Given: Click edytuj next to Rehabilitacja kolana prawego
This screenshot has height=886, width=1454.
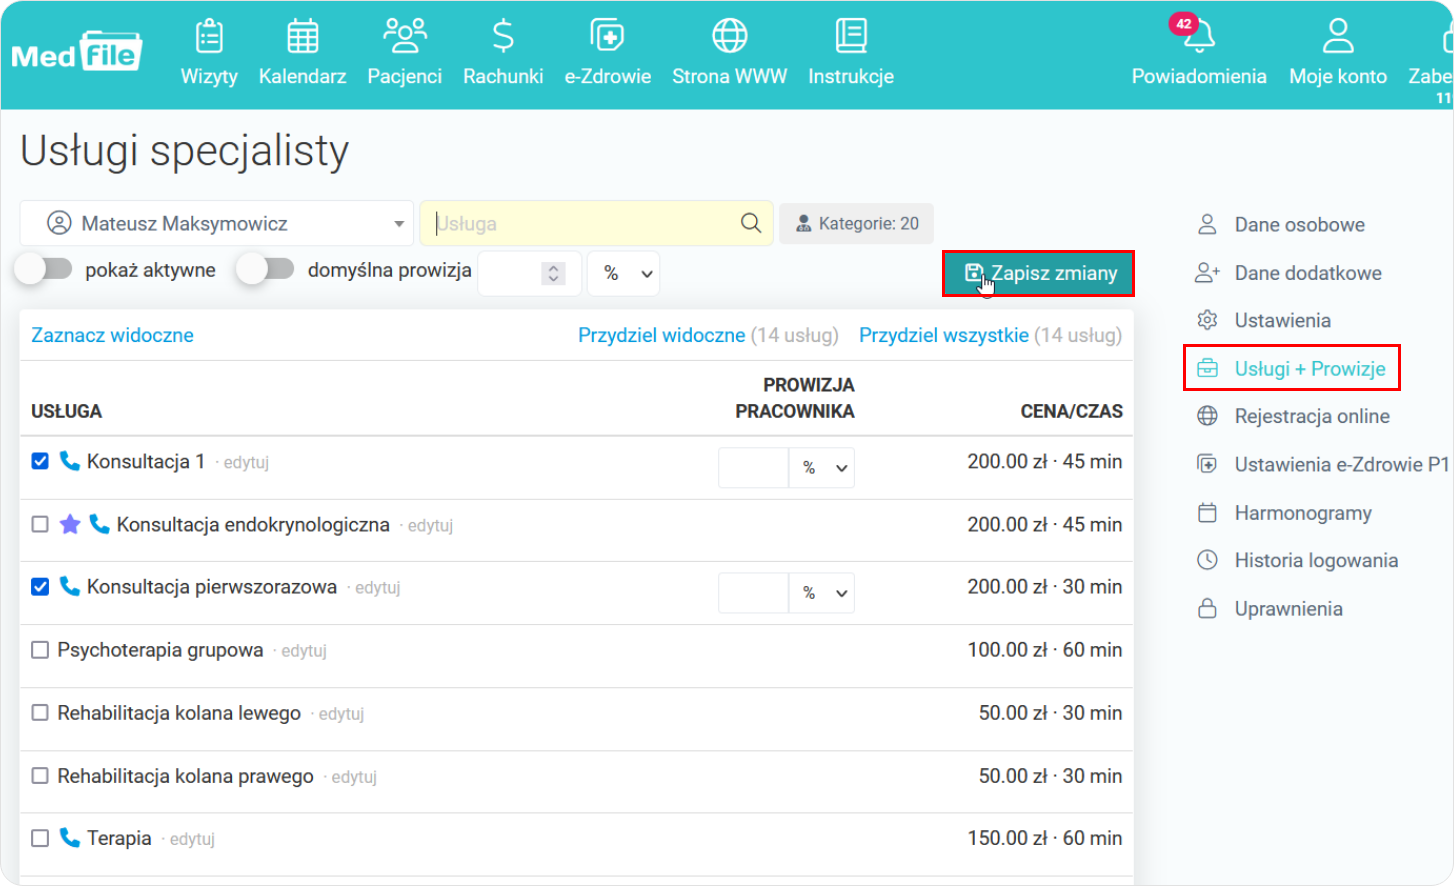Looking at the screenshot, I should (x=354, y=776).
